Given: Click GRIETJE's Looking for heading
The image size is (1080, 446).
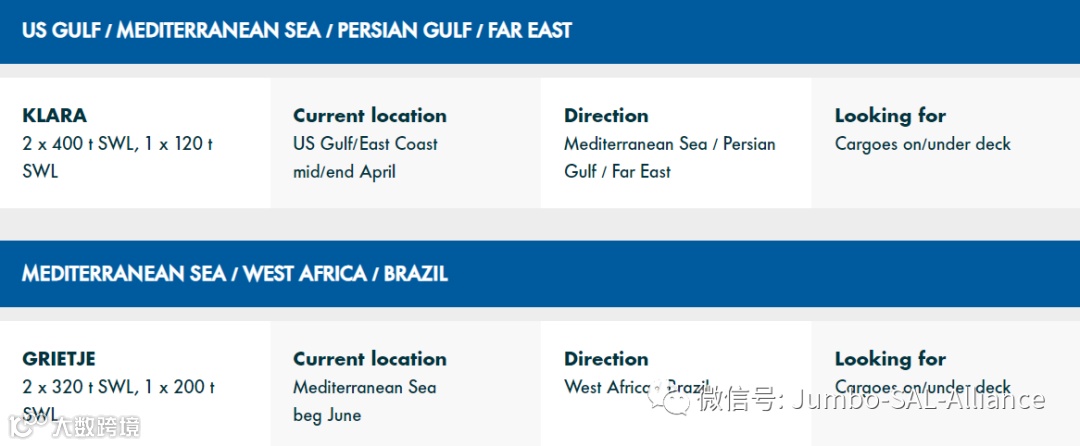Looking at the screenshot, I should (x=891, y=359).
